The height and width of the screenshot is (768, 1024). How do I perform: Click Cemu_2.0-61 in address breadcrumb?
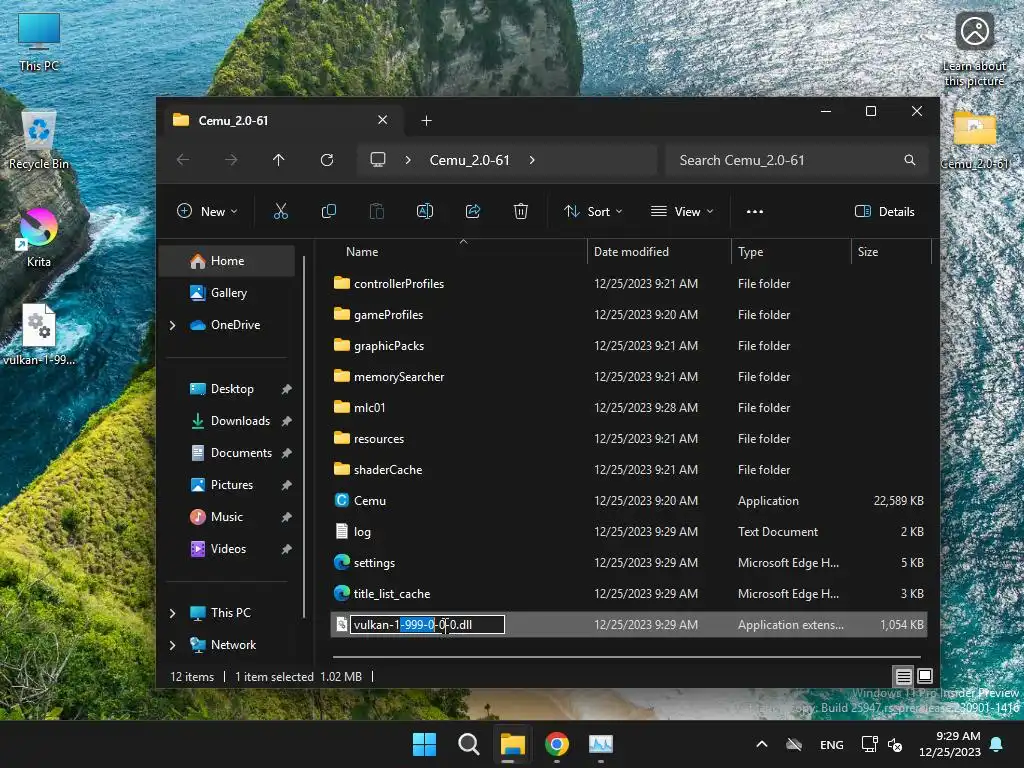(x=470, y=160)
